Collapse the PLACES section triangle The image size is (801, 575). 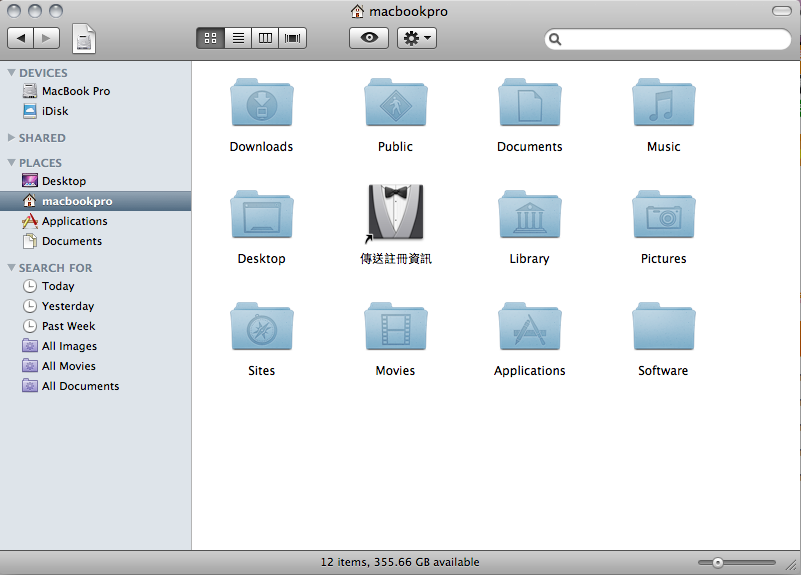pos(11,163)
